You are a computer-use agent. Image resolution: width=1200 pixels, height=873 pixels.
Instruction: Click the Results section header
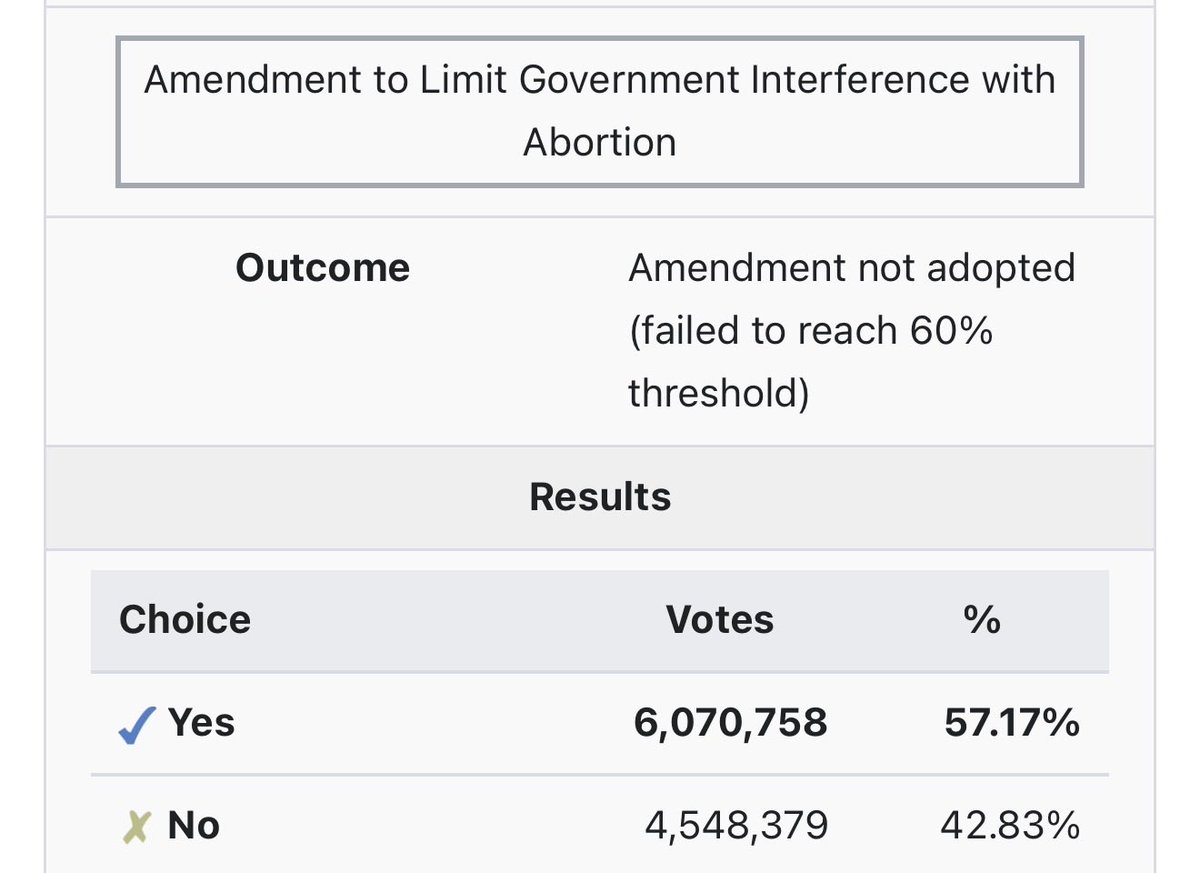[x=600, y=497]
